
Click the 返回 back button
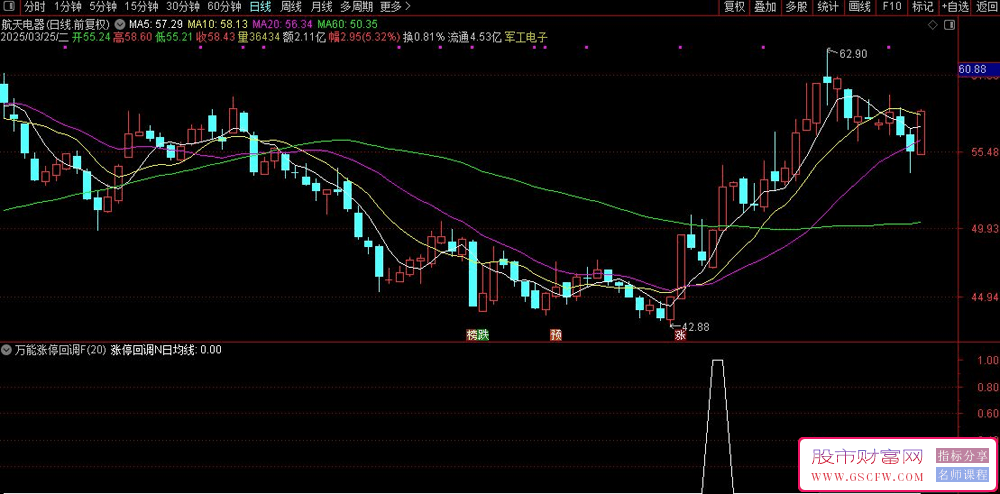986,7
